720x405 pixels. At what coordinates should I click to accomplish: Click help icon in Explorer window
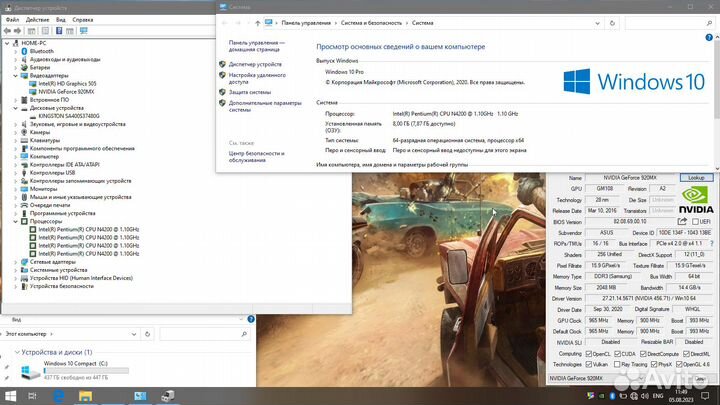[251, 319]
